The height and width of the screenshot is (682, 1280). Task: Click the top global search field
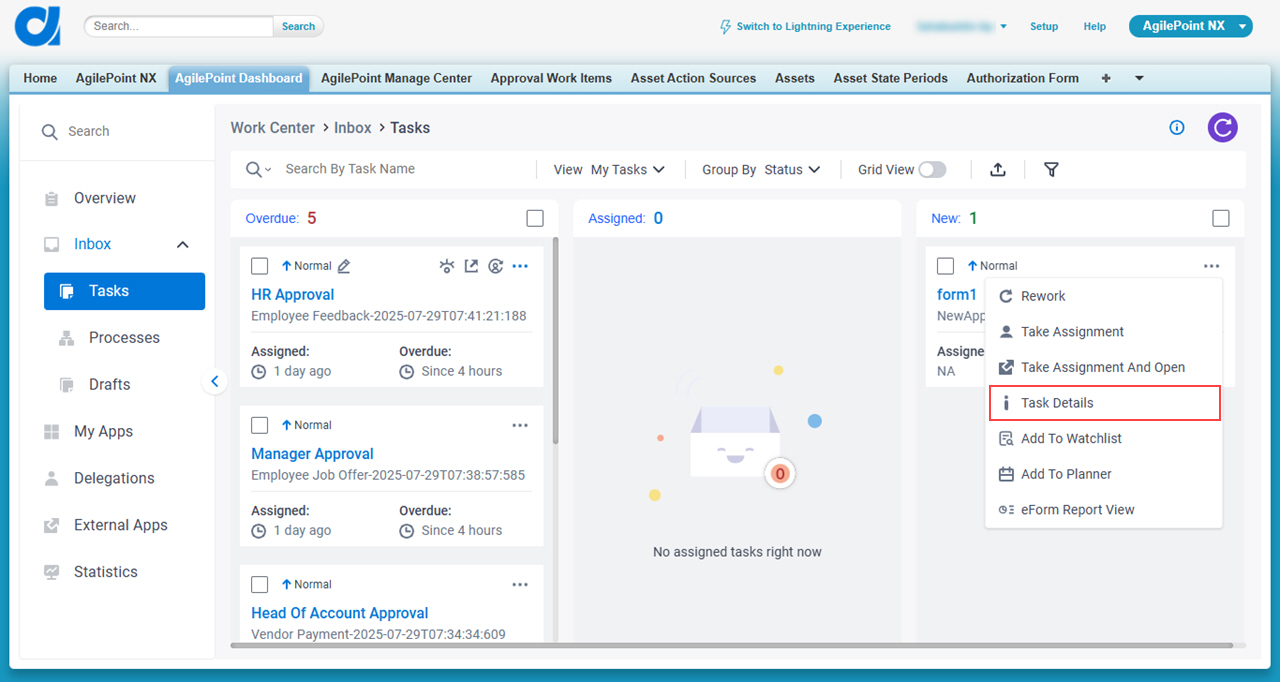pyautogui.click(x=179, y=27)
